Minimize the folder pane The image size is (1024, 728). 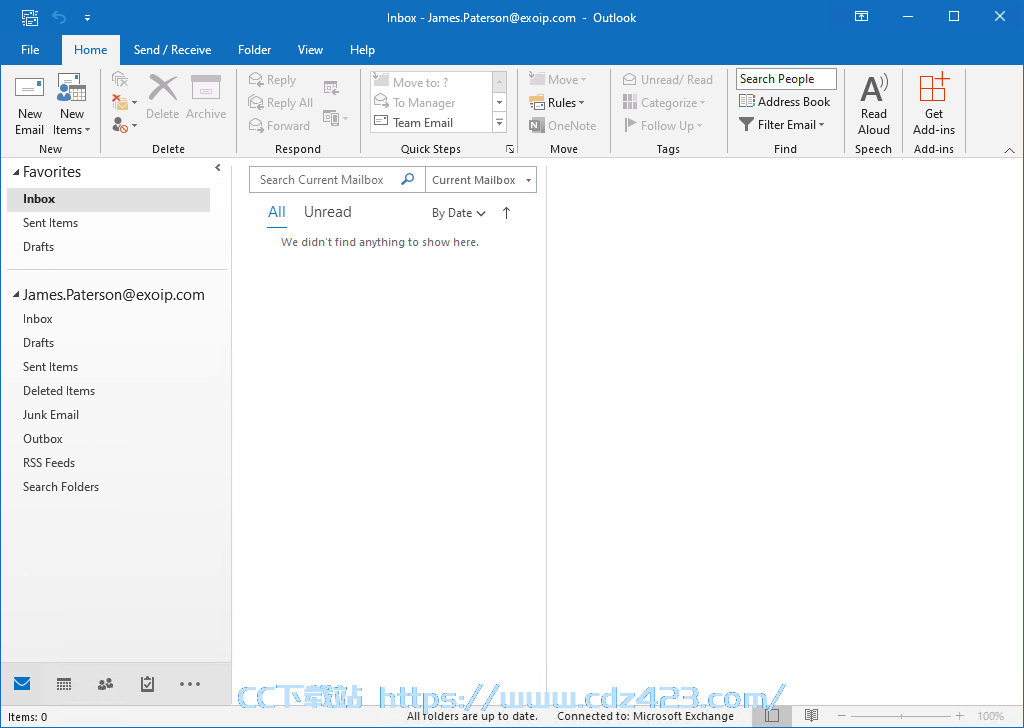click(218, 168)
